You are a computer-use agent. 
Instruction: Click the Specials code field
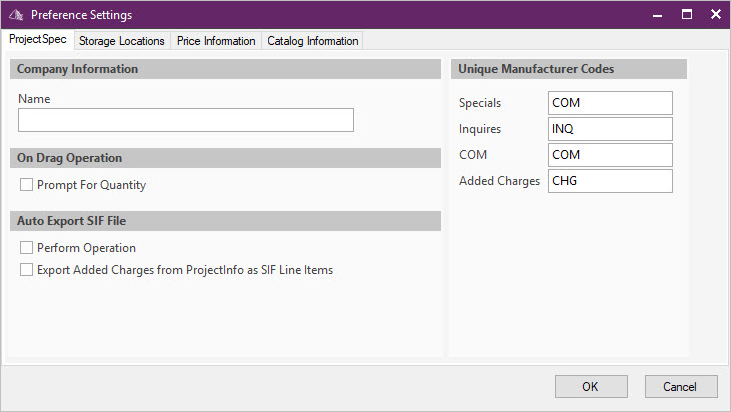point(610,103)
